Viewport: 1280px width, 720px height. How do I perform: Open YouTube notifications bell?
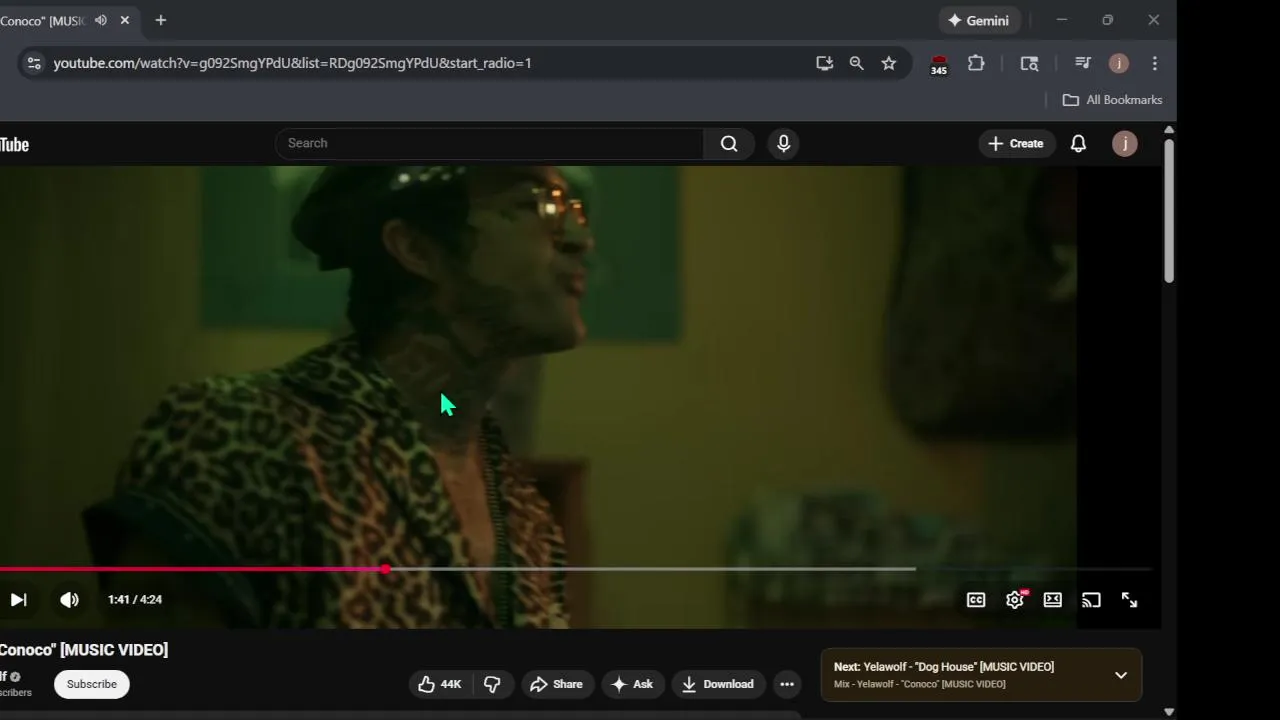(1078, 144)
